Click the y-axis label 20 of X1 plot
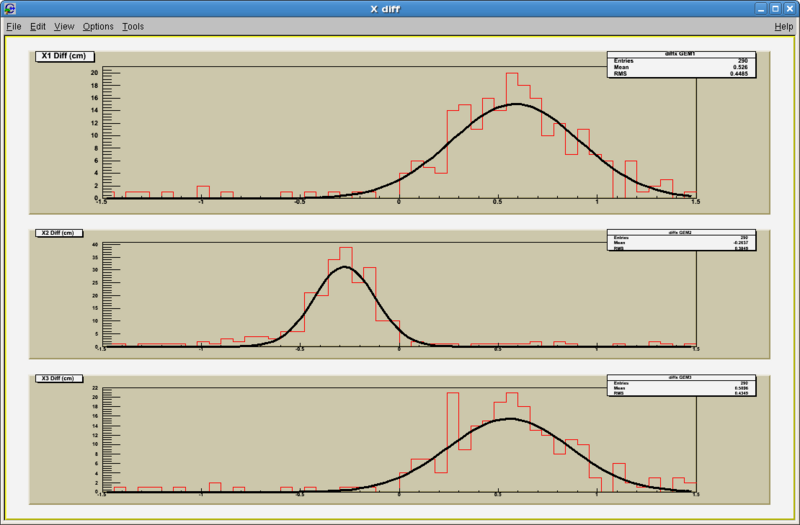Screen dimensions: 800x525 (x=94, y=73)
